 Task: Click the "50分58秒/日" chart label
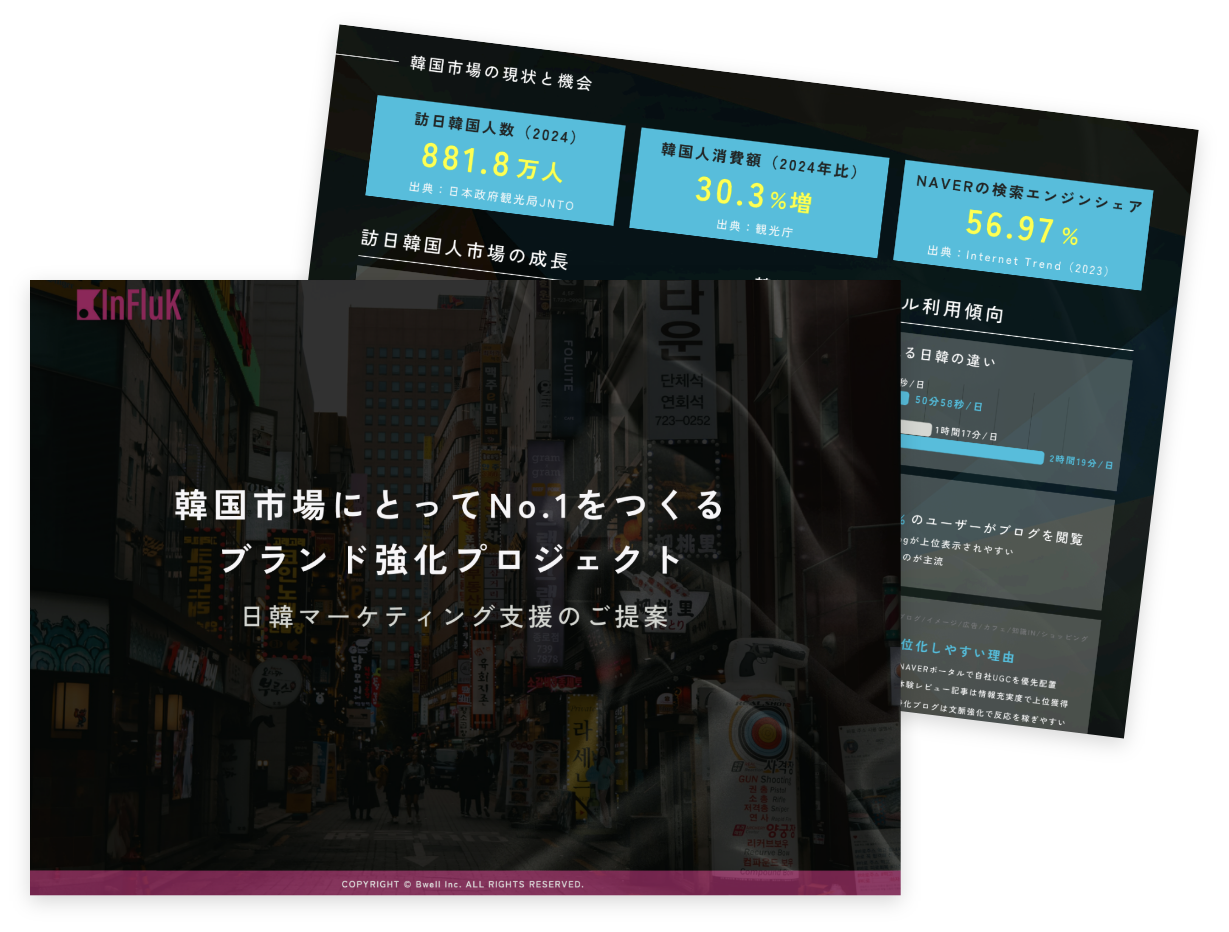point(949,403)
